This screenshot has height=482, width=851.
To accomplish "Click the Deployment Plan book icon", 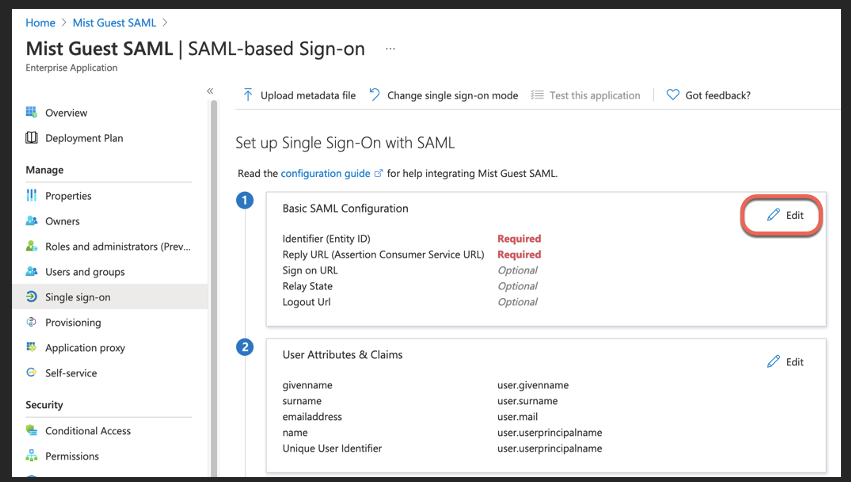I will [31, 138].
